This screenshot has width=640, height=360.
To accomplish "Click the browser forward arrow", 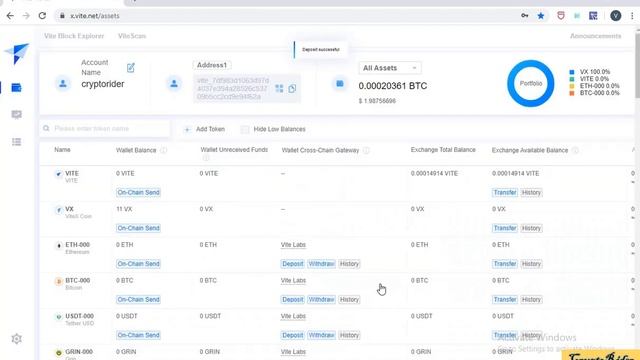I will click(26, 16).
